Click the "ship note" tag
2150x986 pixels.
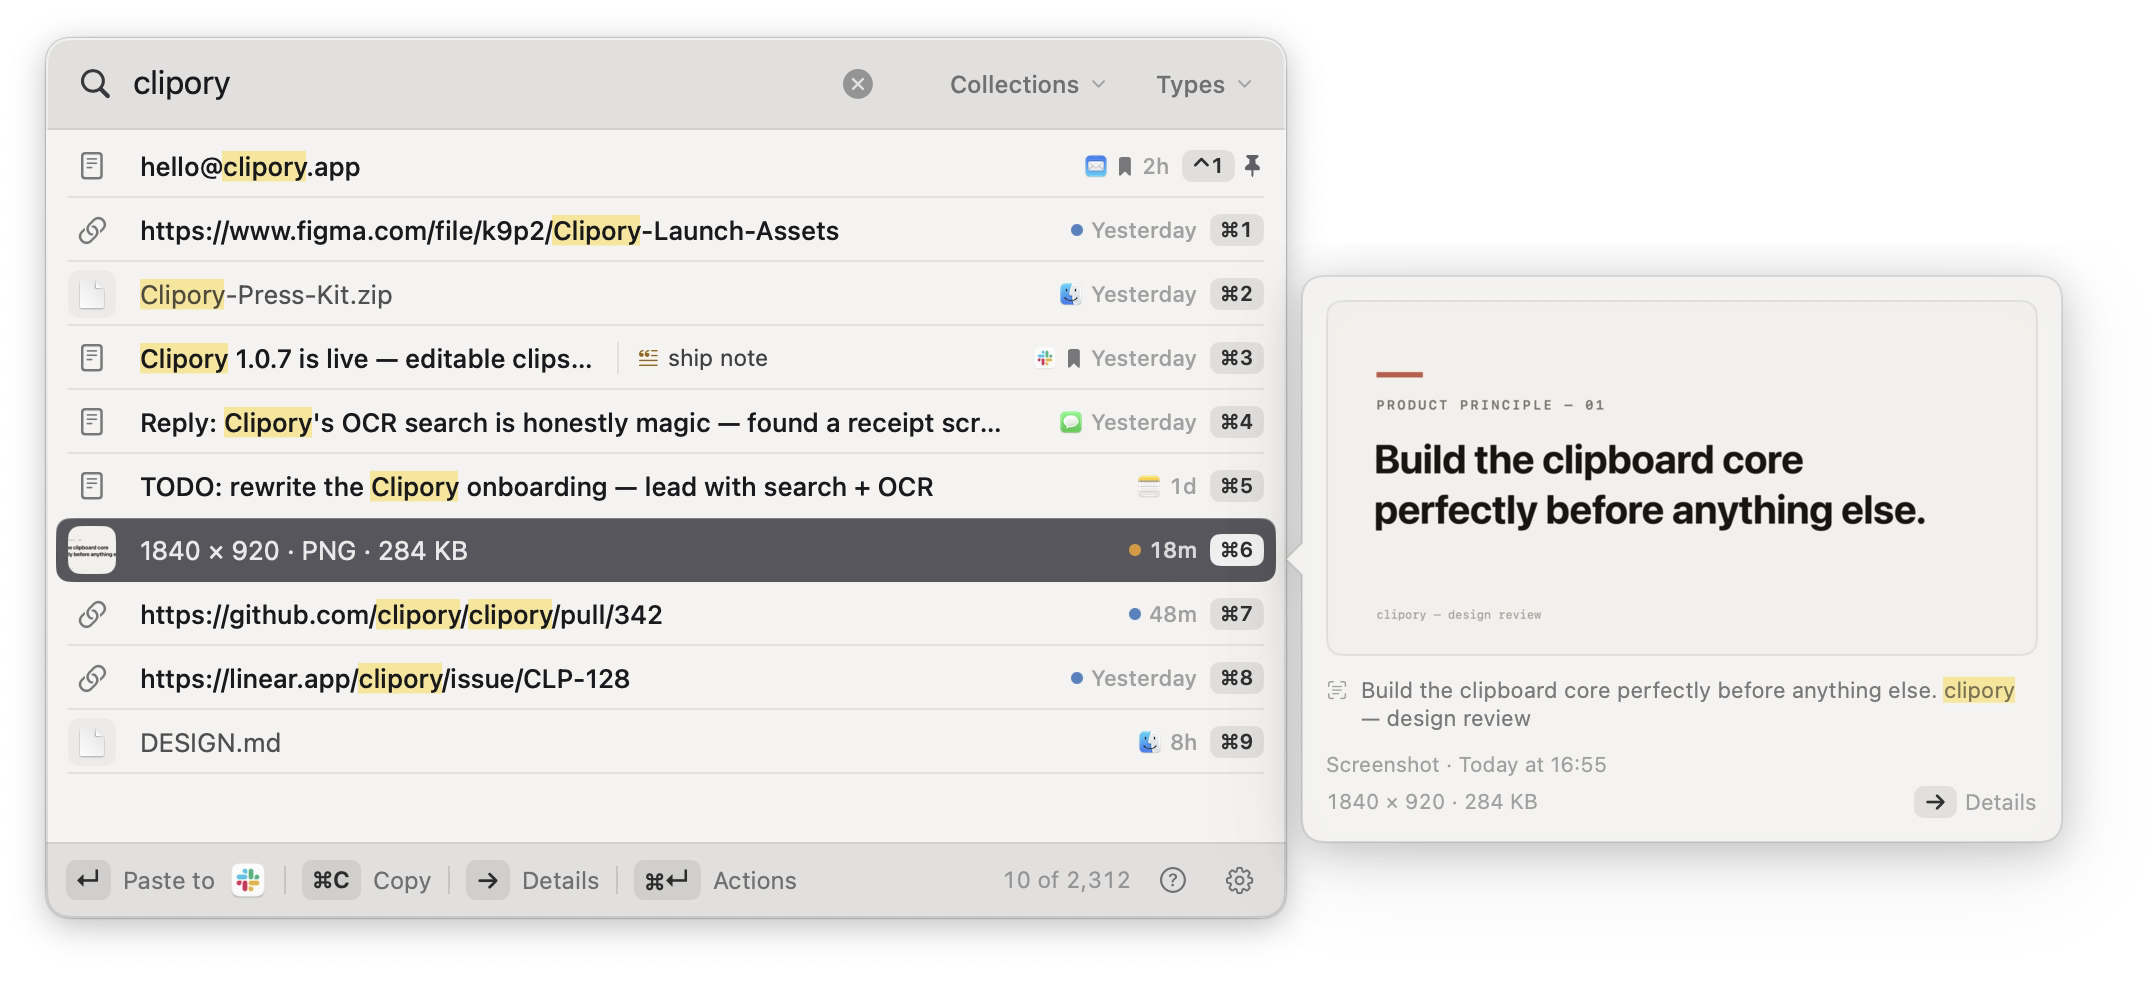coord(703,358)
